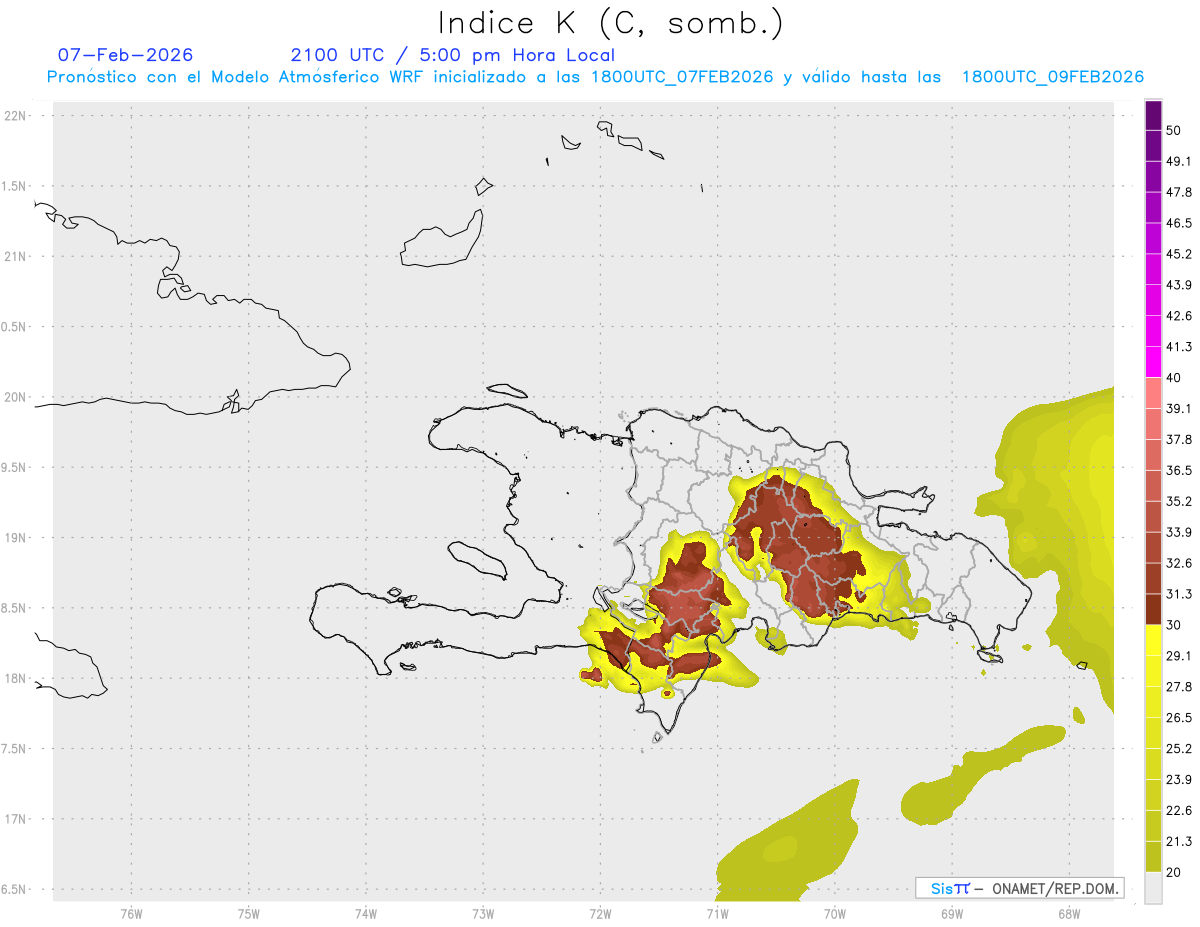
Task: Click the magenta swatch between 41.3 and 42.6
Action: coord(1154,331)
